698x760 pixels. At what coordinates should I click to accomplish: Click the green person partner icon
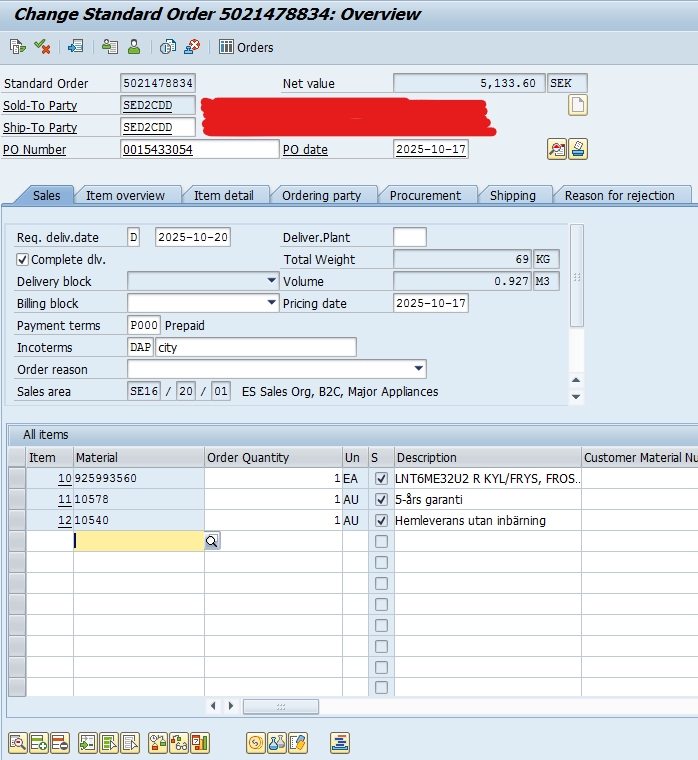(134, 47)
